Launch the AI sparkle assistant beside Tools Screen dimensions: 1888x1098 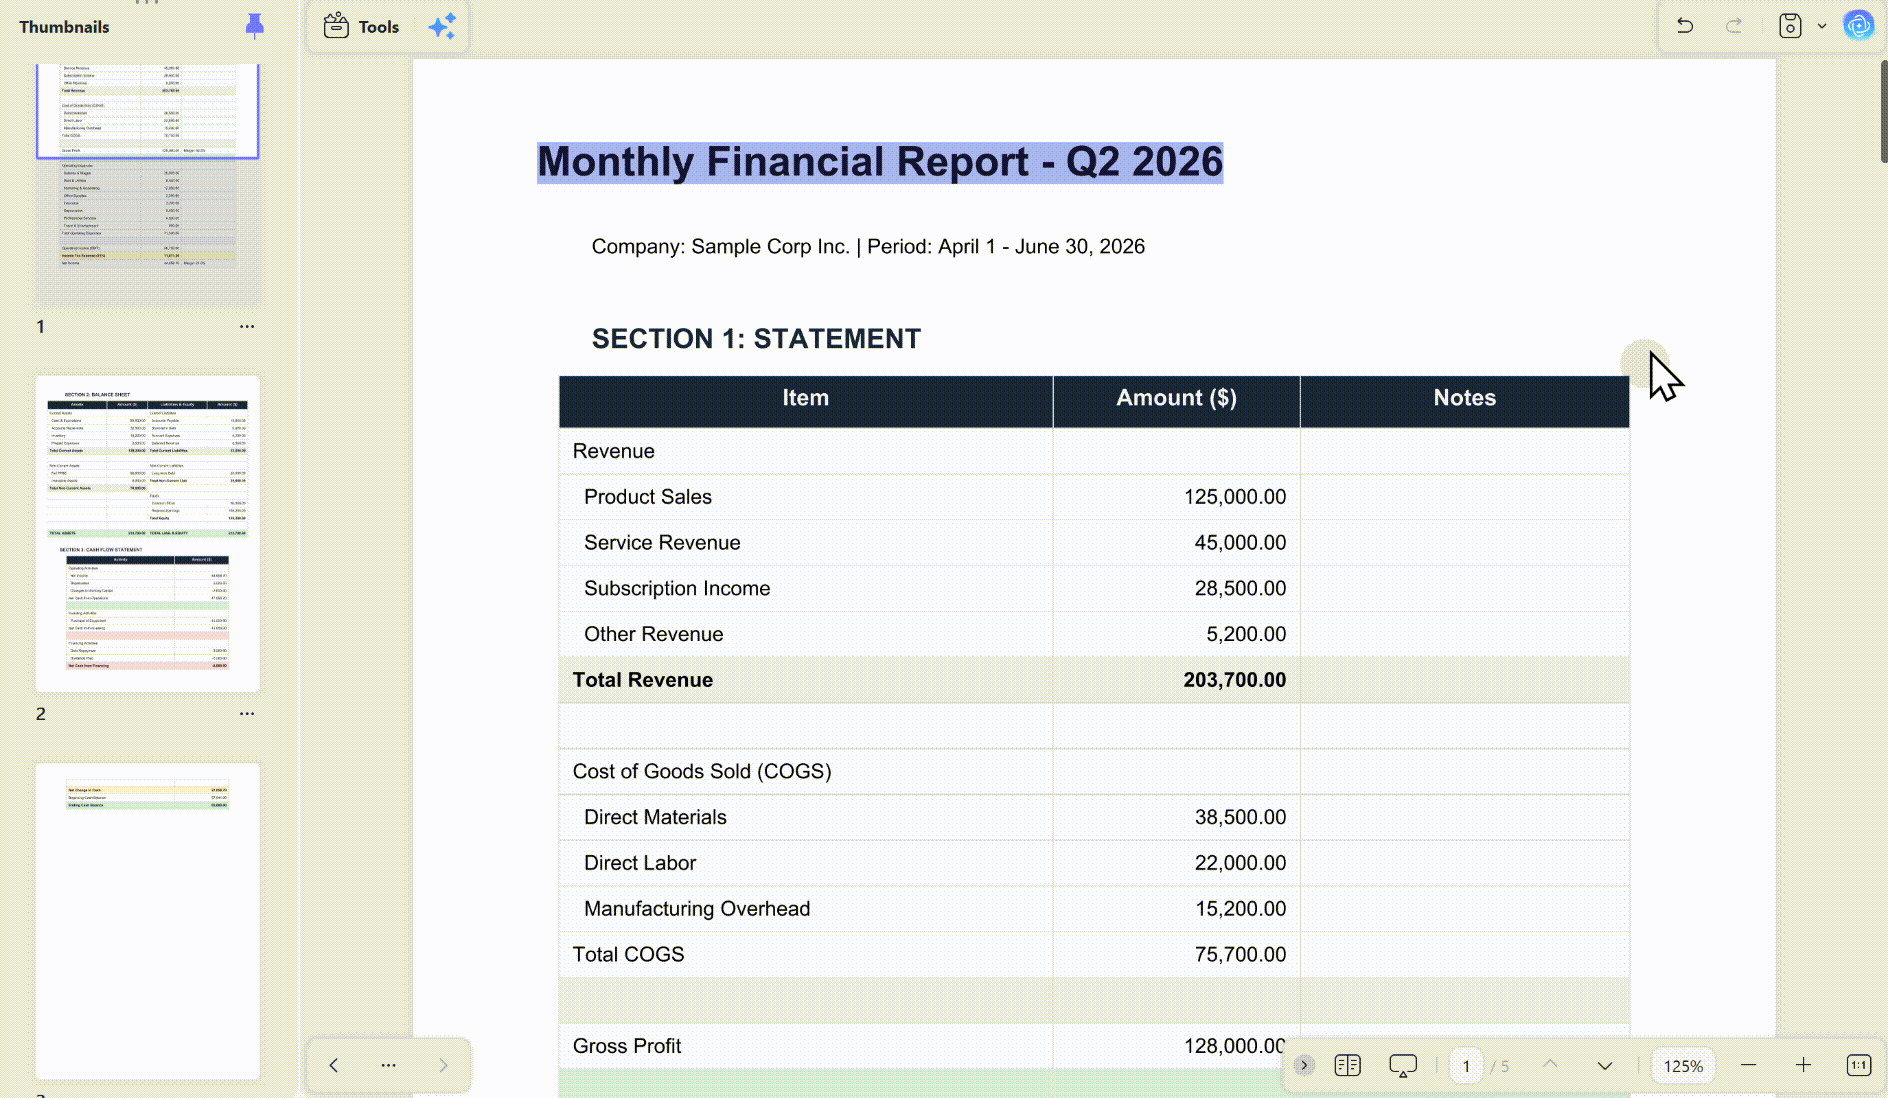[x=442, y=27]
